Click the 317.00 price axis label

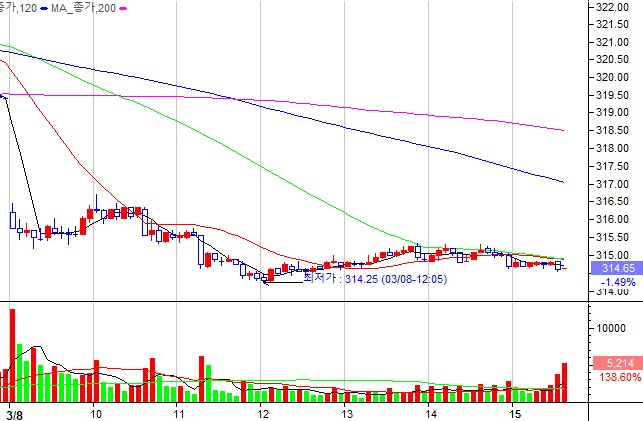coord(612,184)
